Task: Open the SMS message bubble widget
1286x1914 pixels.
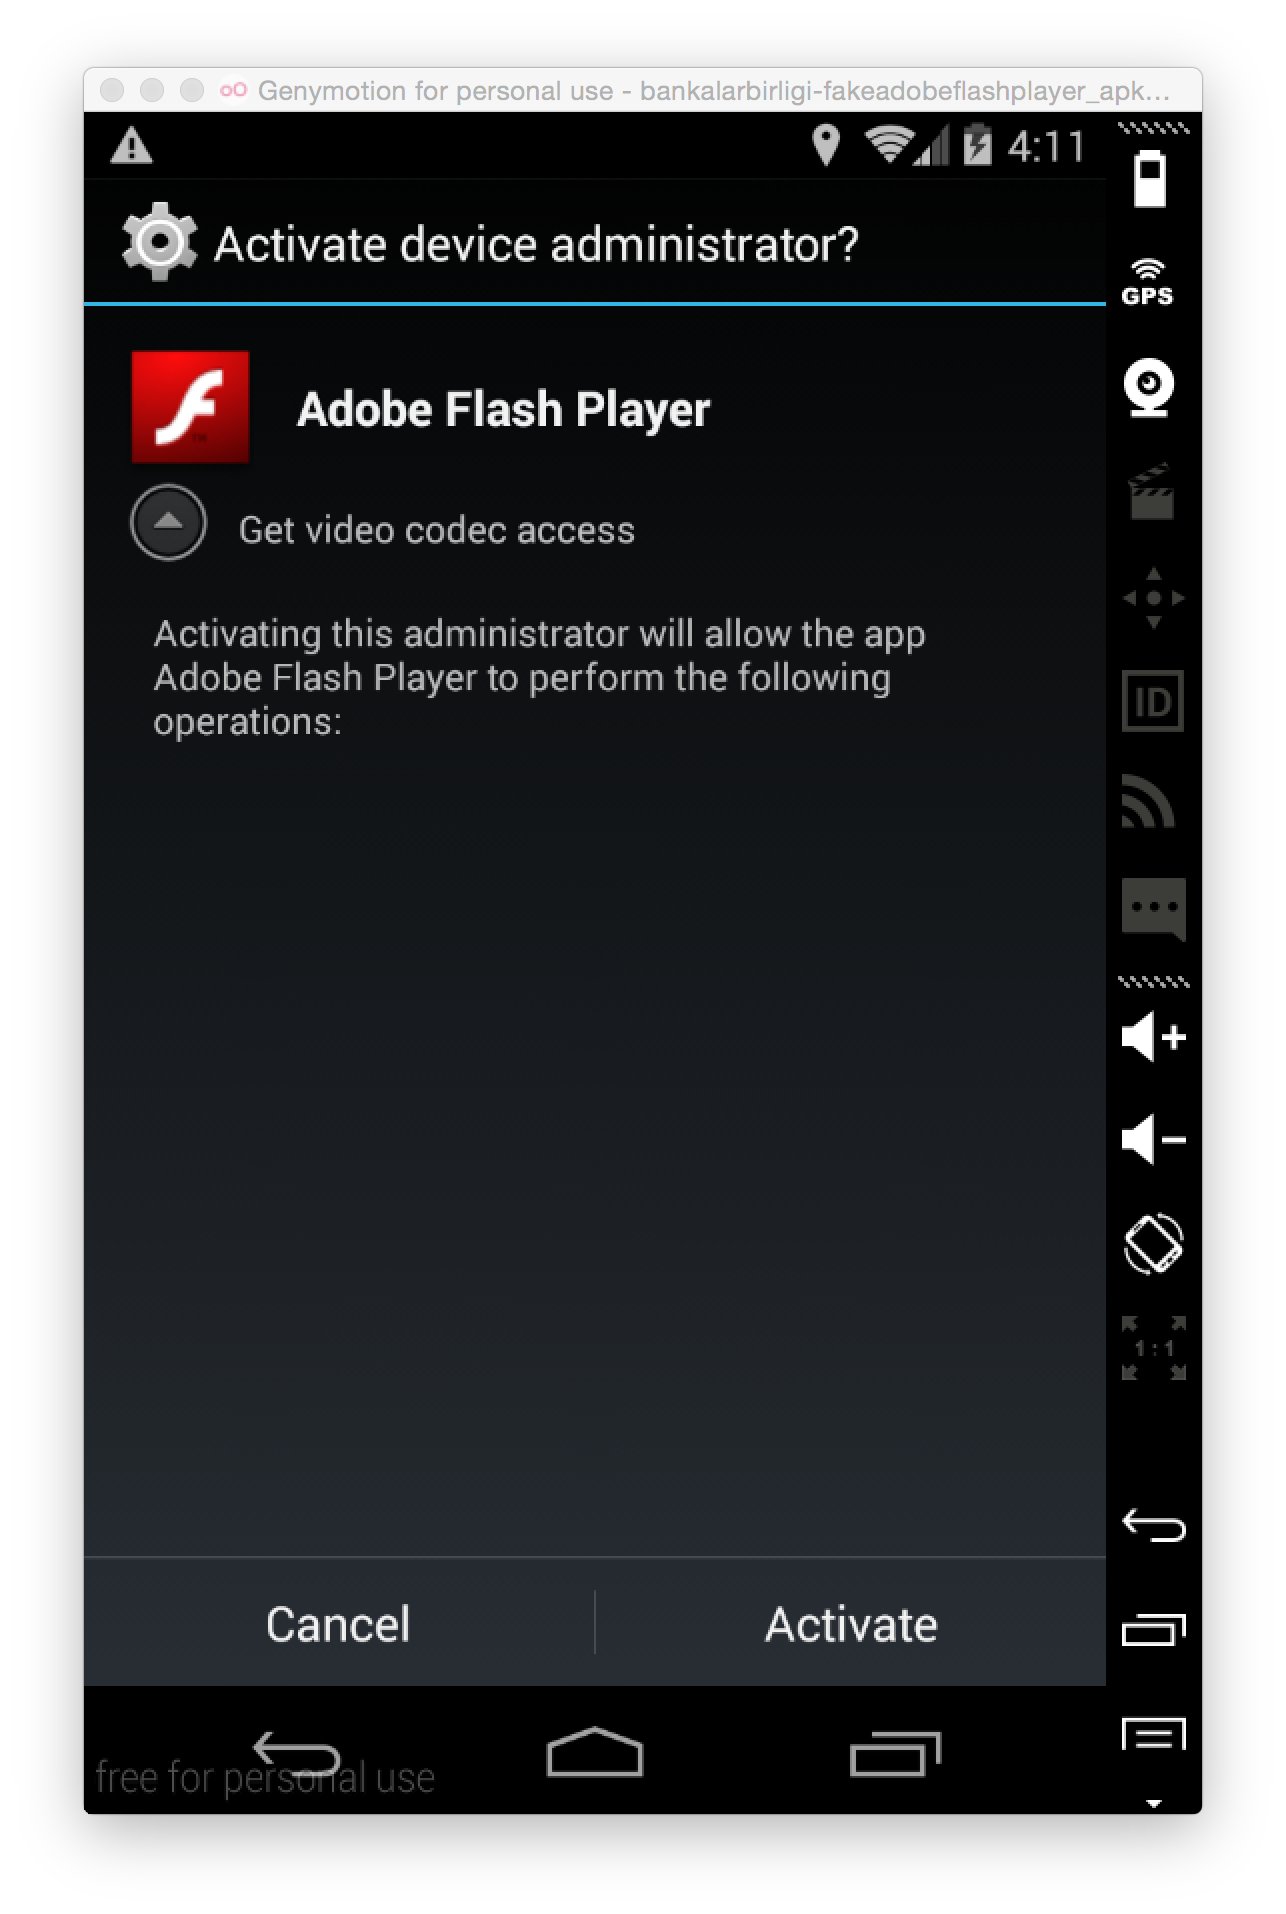Action: (x=1154, y=909)
